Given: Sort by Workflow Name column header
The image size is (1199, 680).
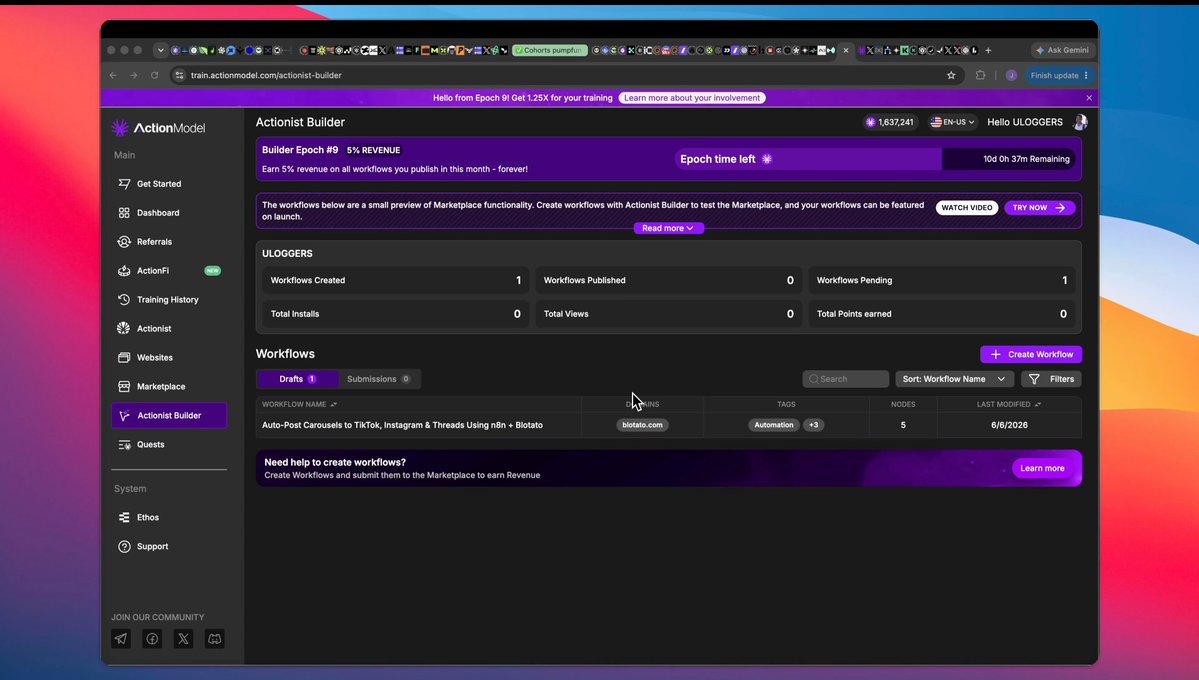Looking at the screenshot, I should tap(299, 404).
